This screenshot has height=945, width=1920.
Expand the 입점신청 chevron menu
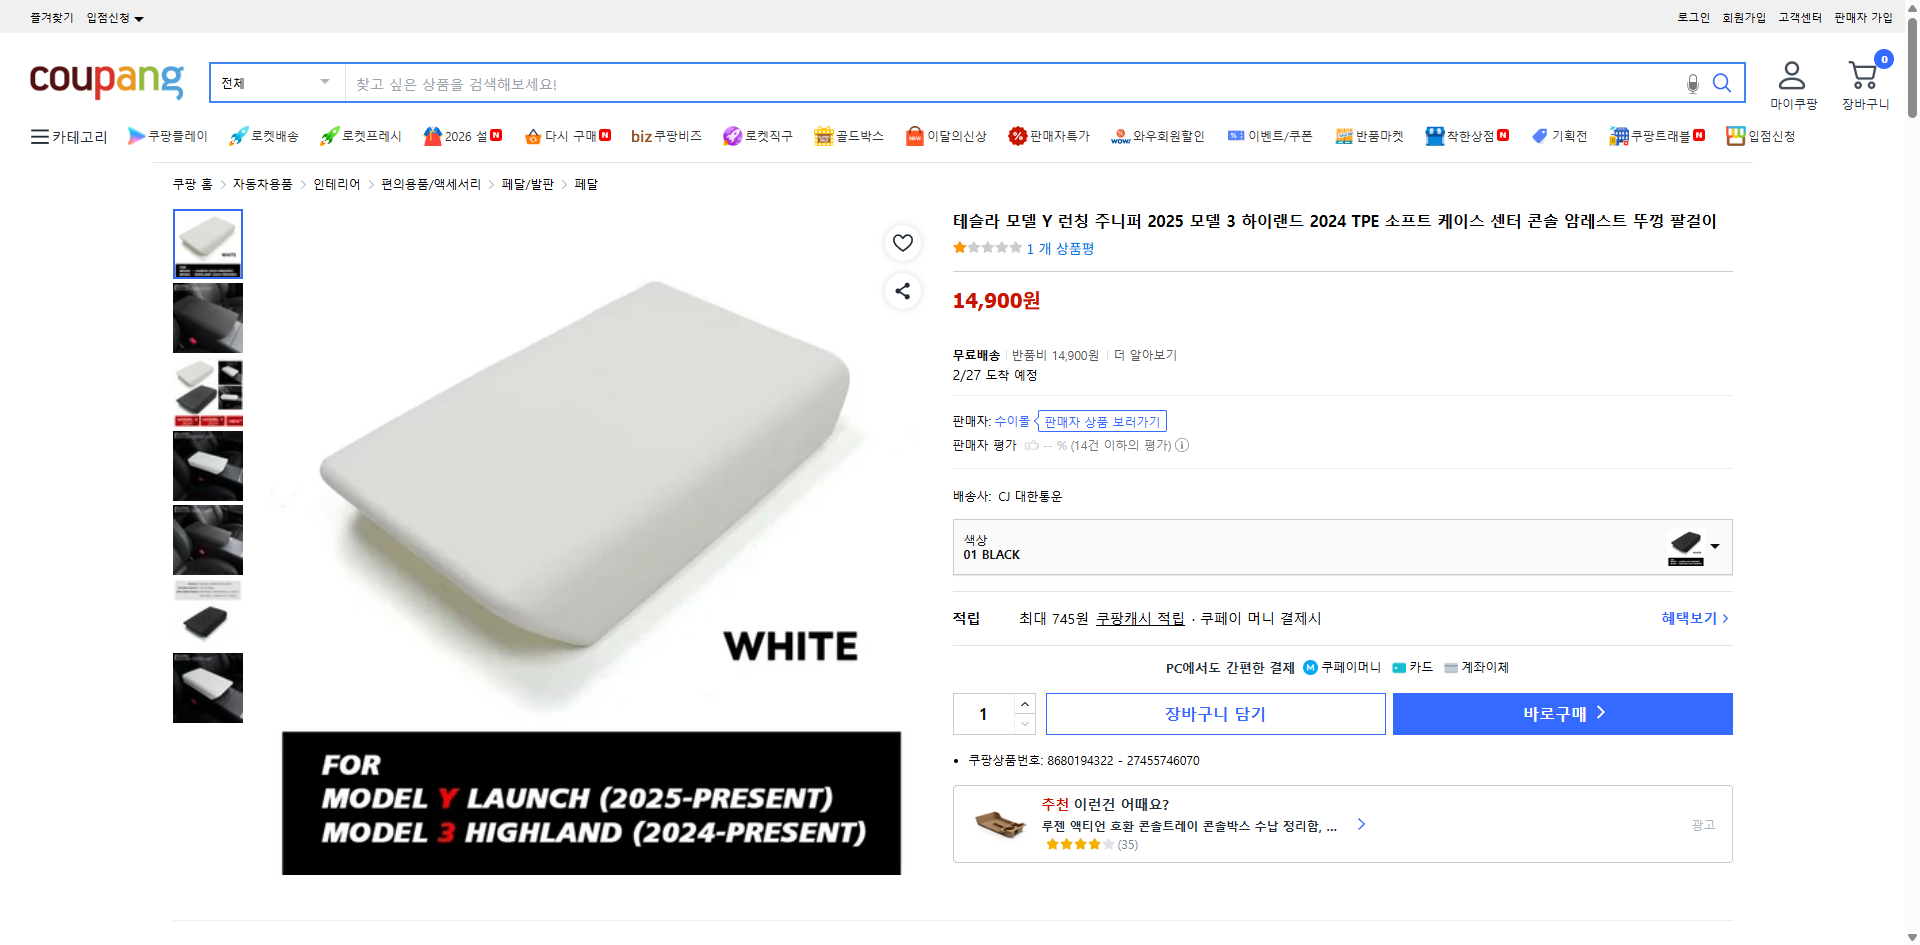pyautogui.click(x=139, y=16)
